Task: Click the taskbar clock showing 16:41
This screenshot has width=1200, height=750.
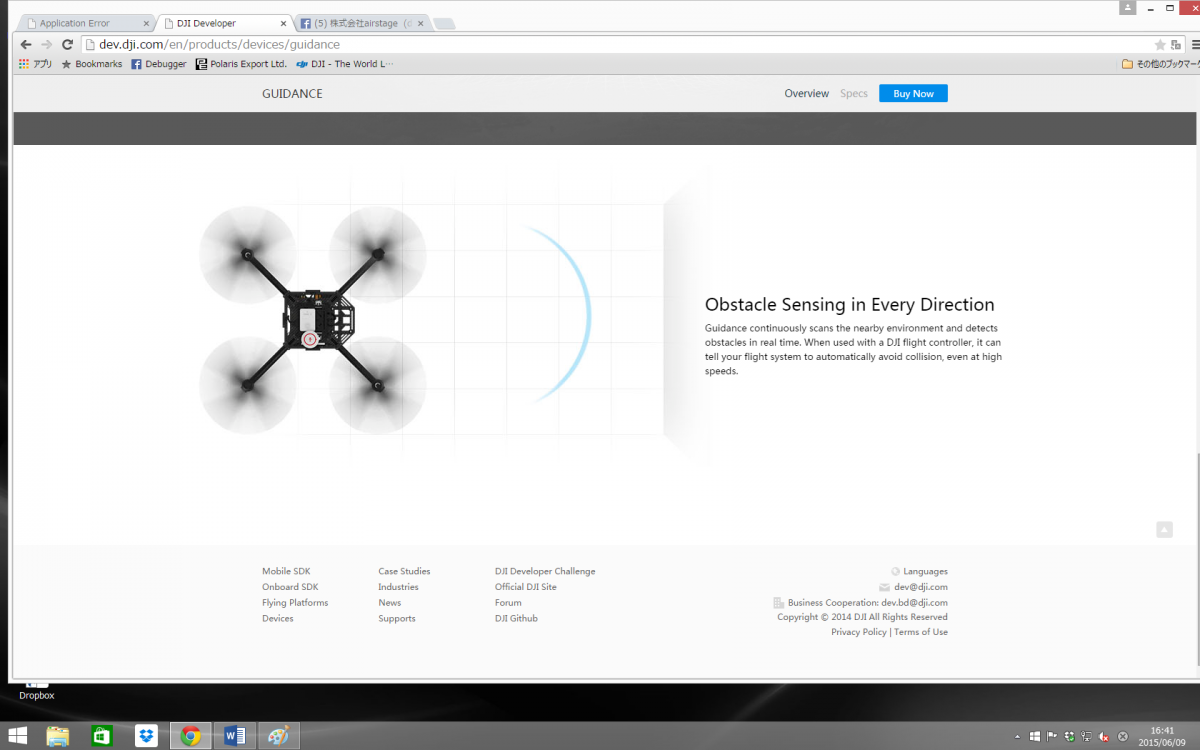Action: pyautogui.click(x=1162, y=736)
